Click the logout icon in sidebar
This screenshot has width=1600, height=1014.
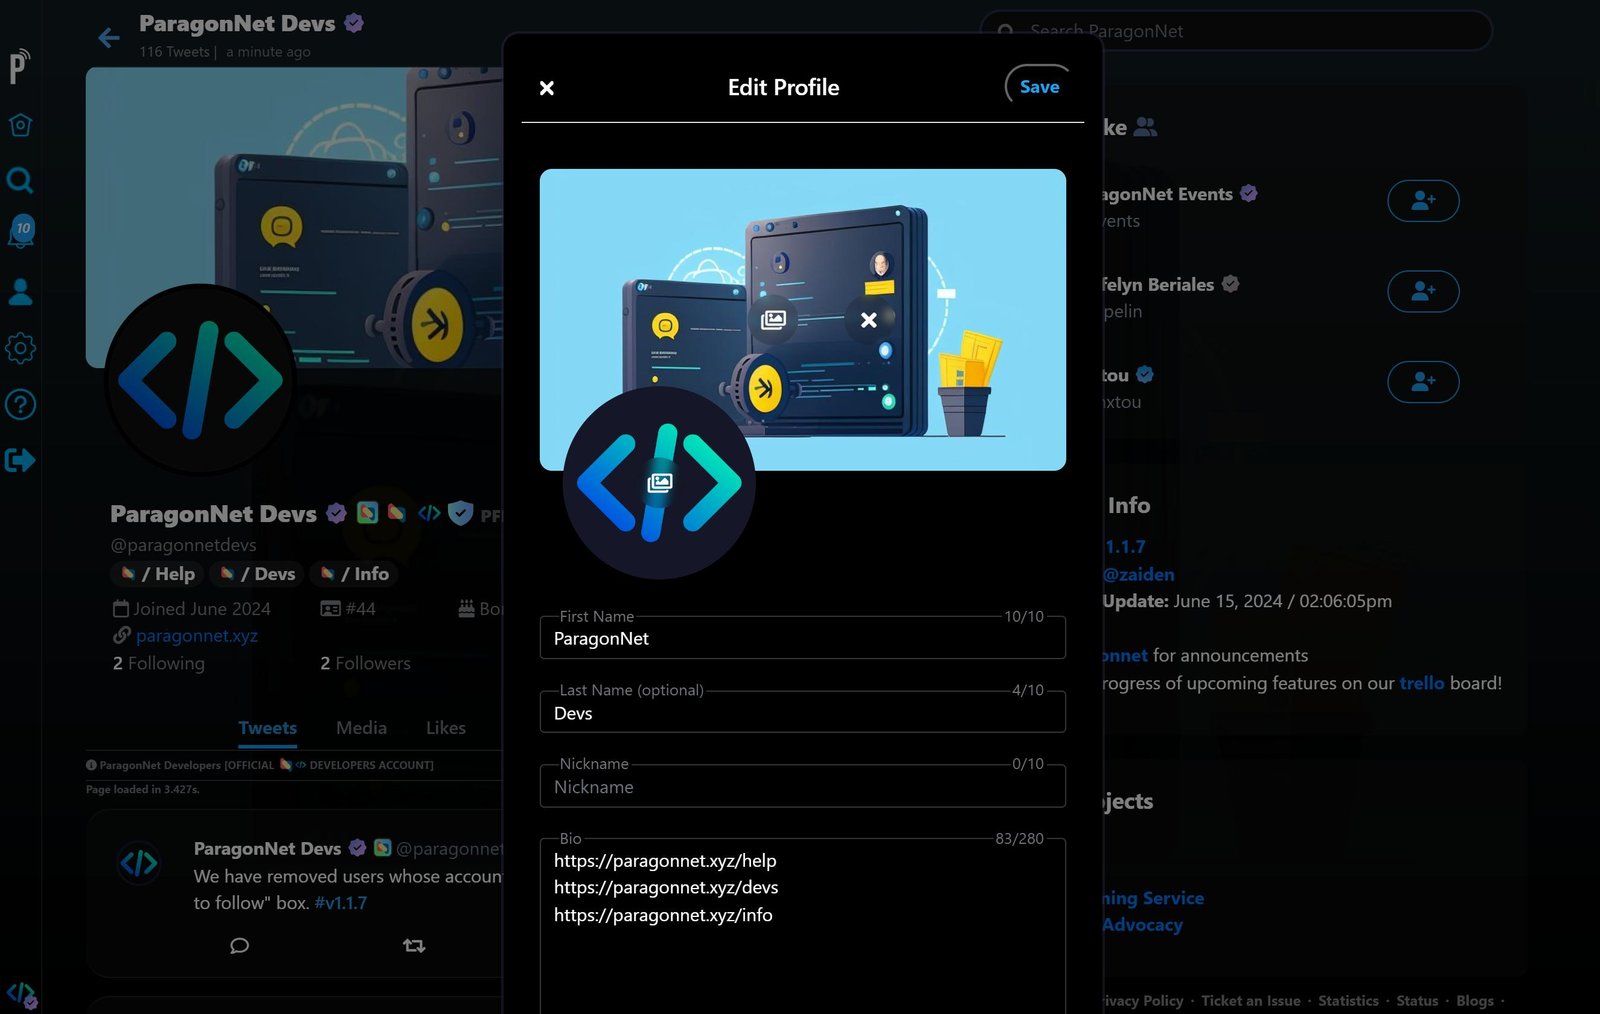click(20, 460)
